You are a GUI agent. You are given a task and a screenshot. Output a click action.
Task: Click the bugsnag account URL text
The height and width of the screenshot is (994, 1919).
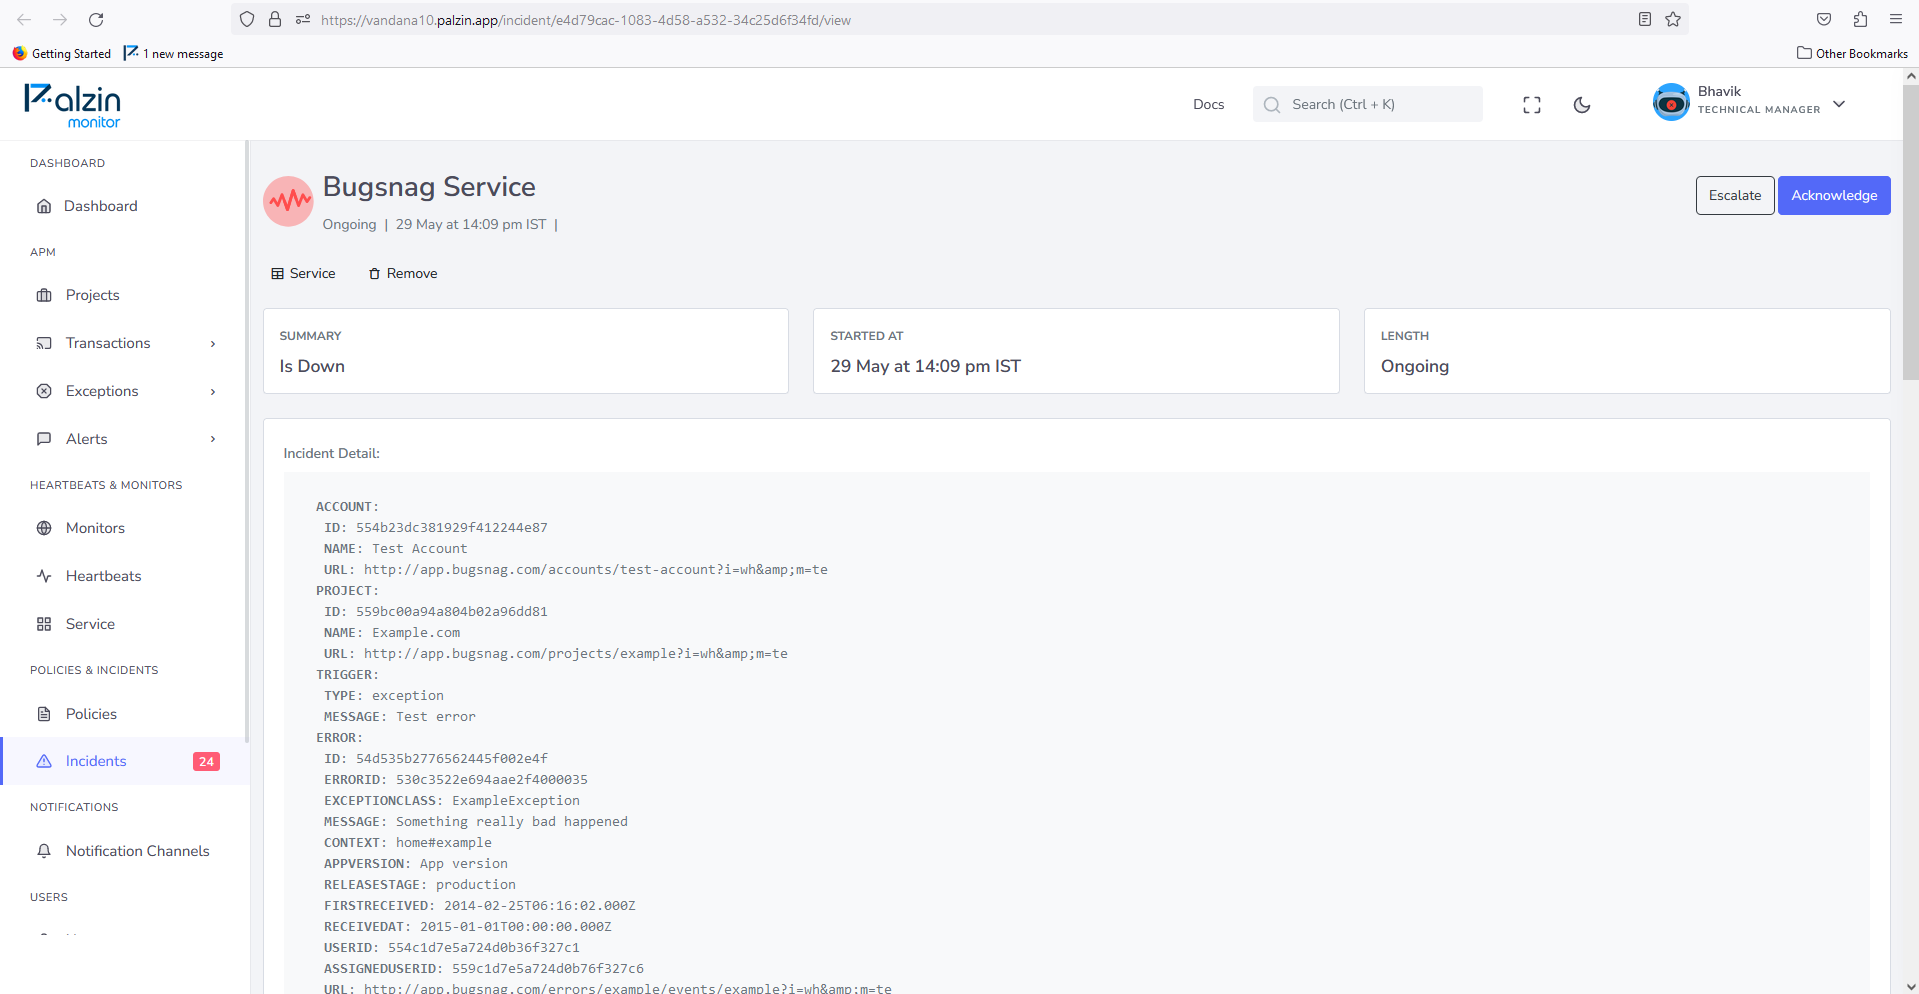[x=595, y=569]
